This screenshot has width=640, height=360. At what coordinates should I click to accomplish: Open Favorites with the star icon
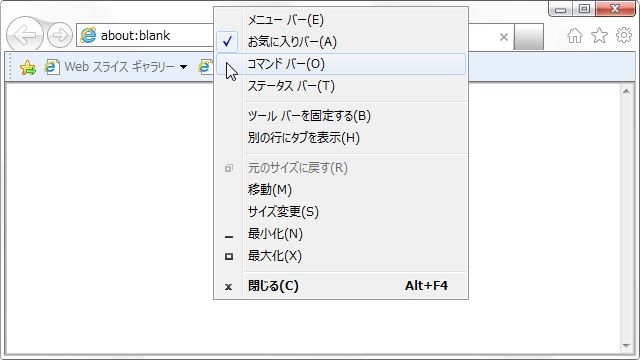coord(599,36)
